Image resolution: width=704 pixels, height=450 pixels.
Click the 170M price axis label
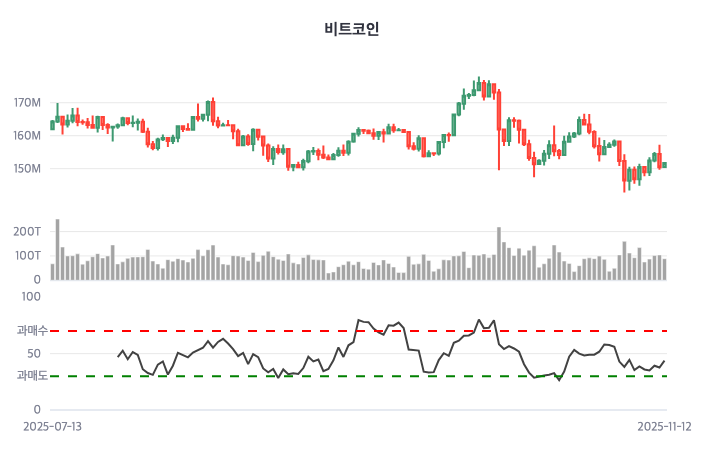27,103
